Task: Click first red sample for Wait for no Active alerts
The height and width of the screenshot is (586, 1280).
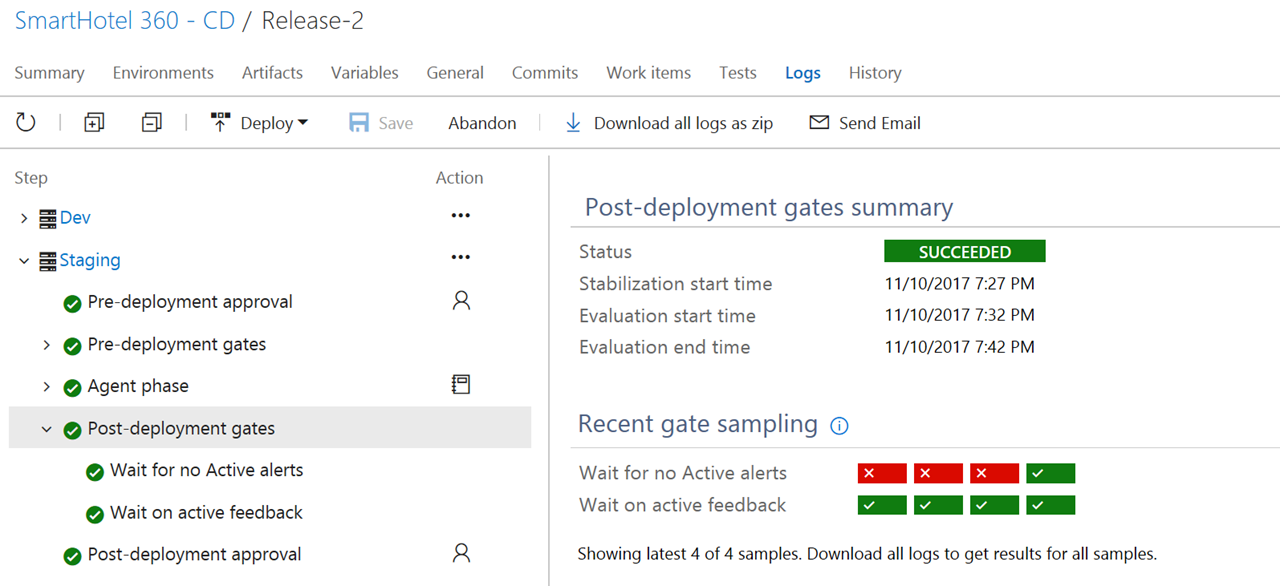Action: pyautogui.click(x=882, y=473)
